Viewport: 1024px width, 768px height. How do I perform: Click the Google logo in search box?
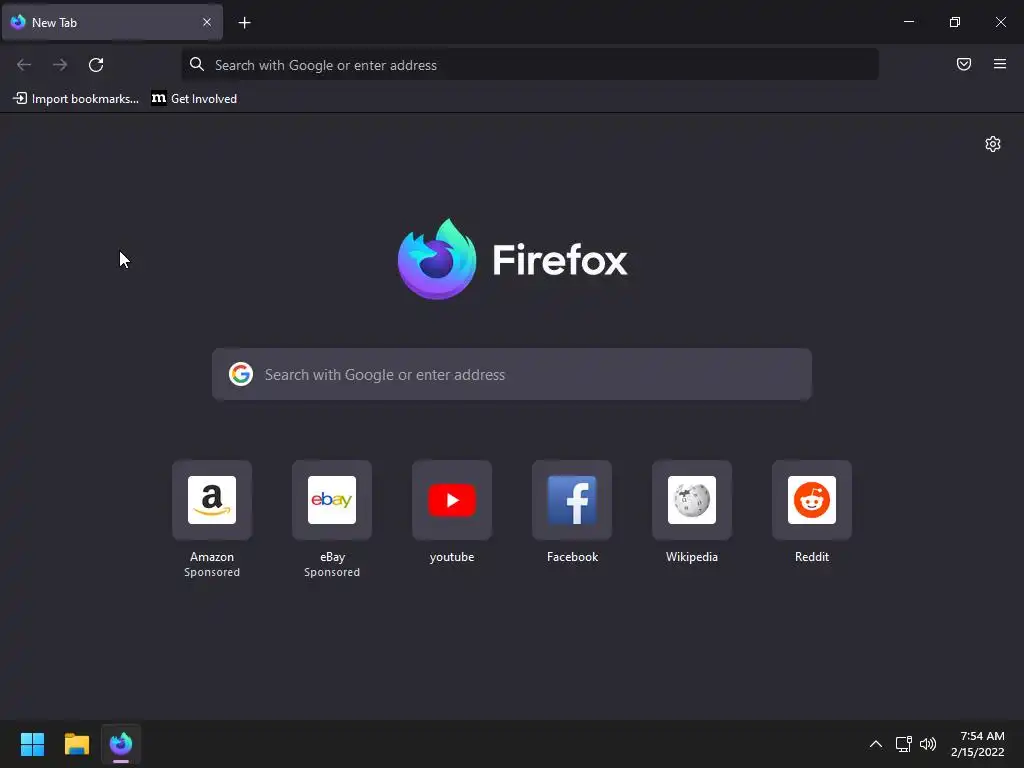click(241, 374)
